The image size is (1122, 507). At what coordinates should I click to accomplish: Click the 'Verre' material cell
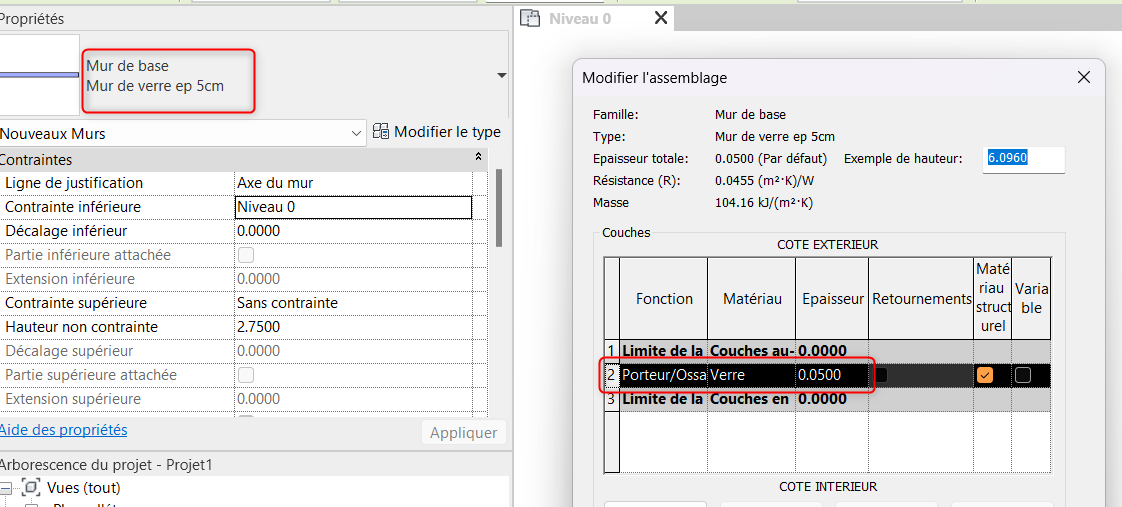[751, 375]
